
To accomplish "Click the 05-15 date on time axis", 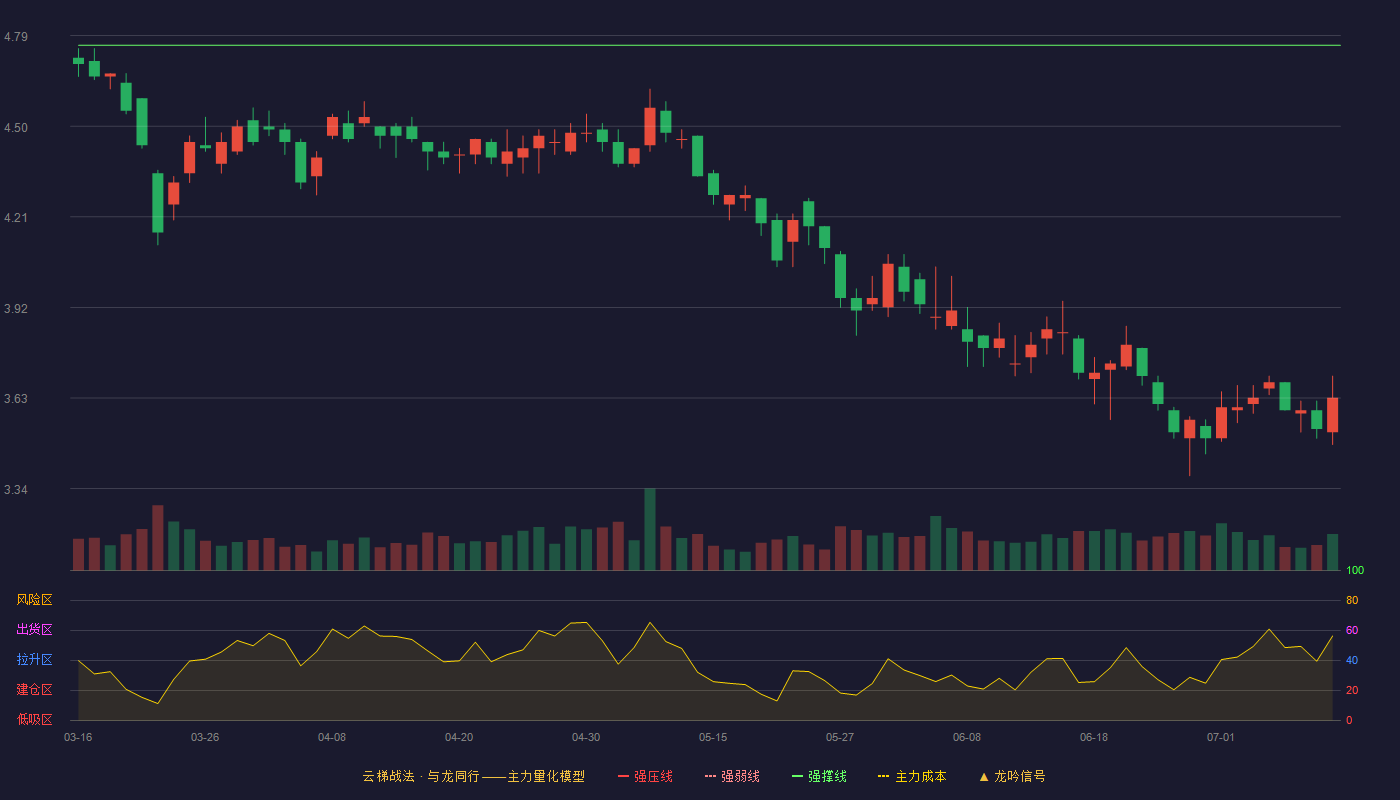I will [x=713, y=737].
